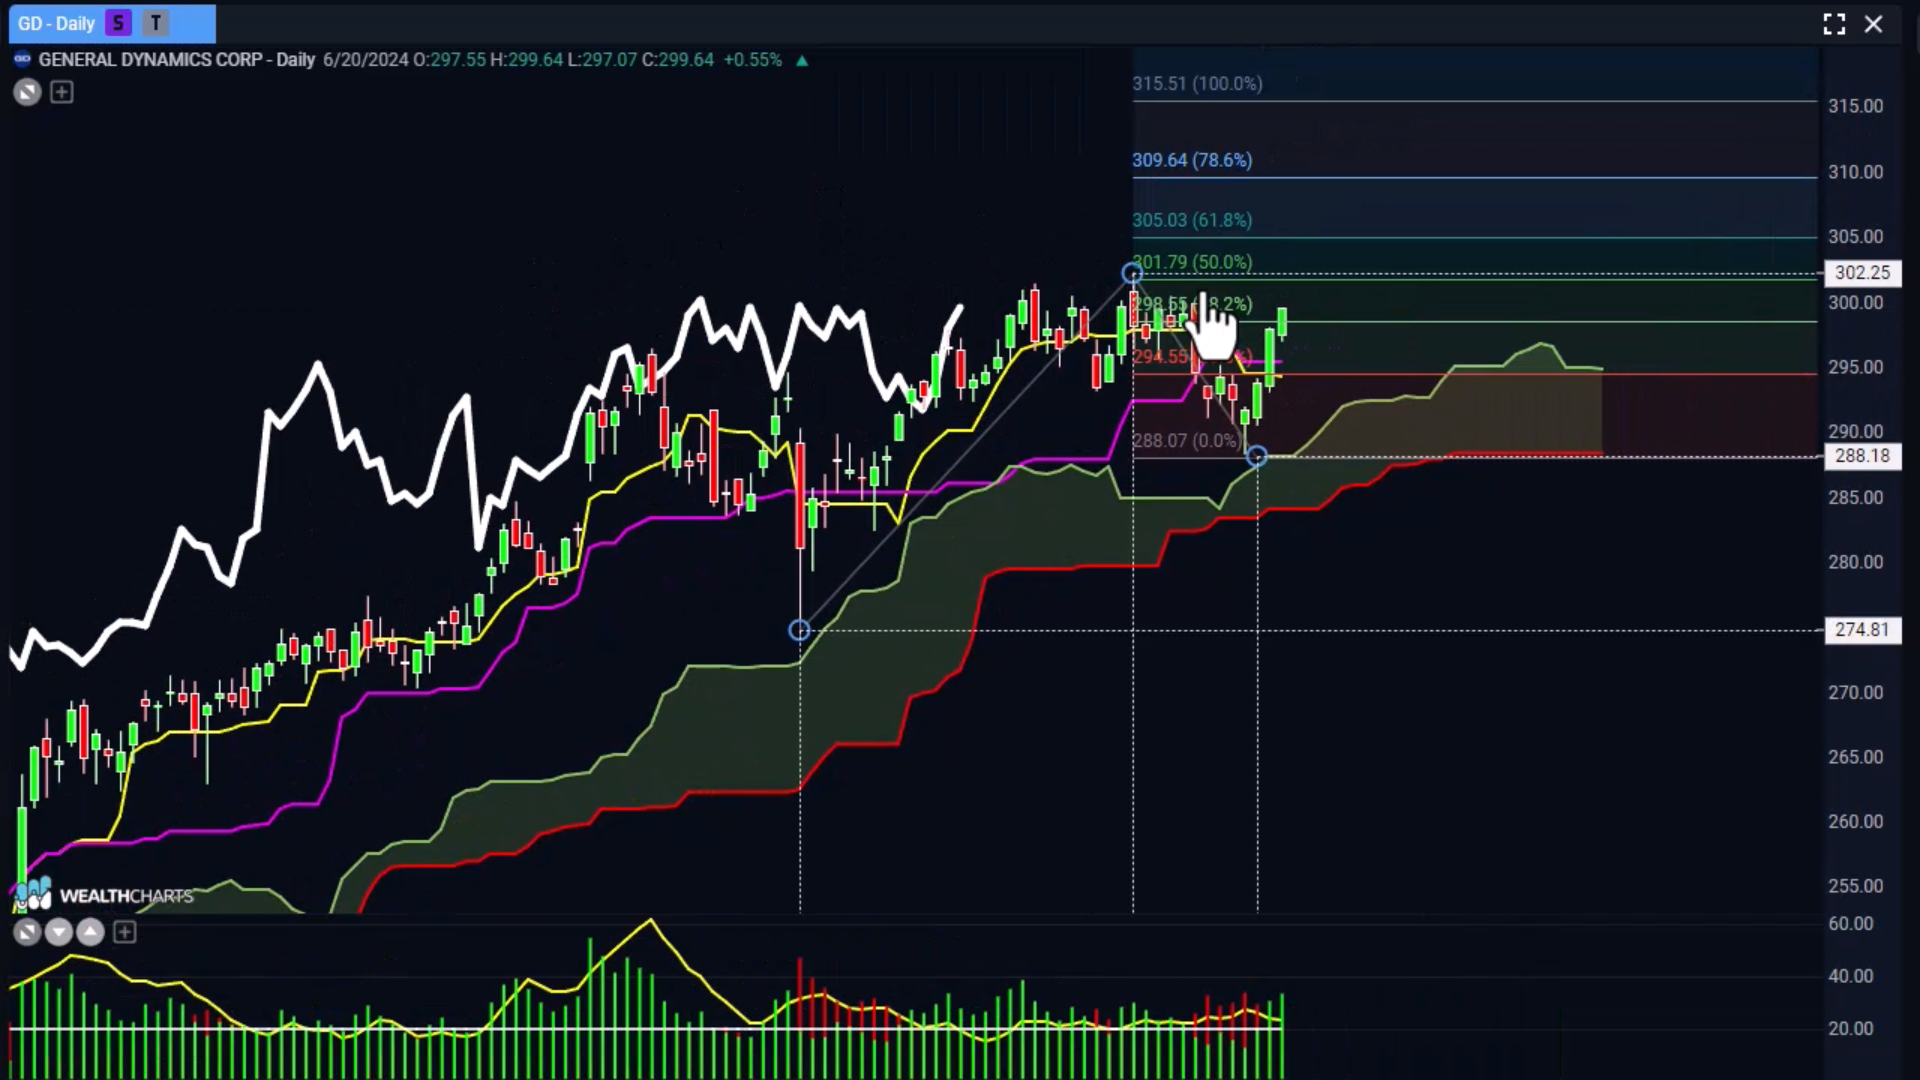Image resolution: width=1920 pixels, height=1080 pixels.
Task: Click the plus box icon in the lower pane
Action: (x=125, y=933)
